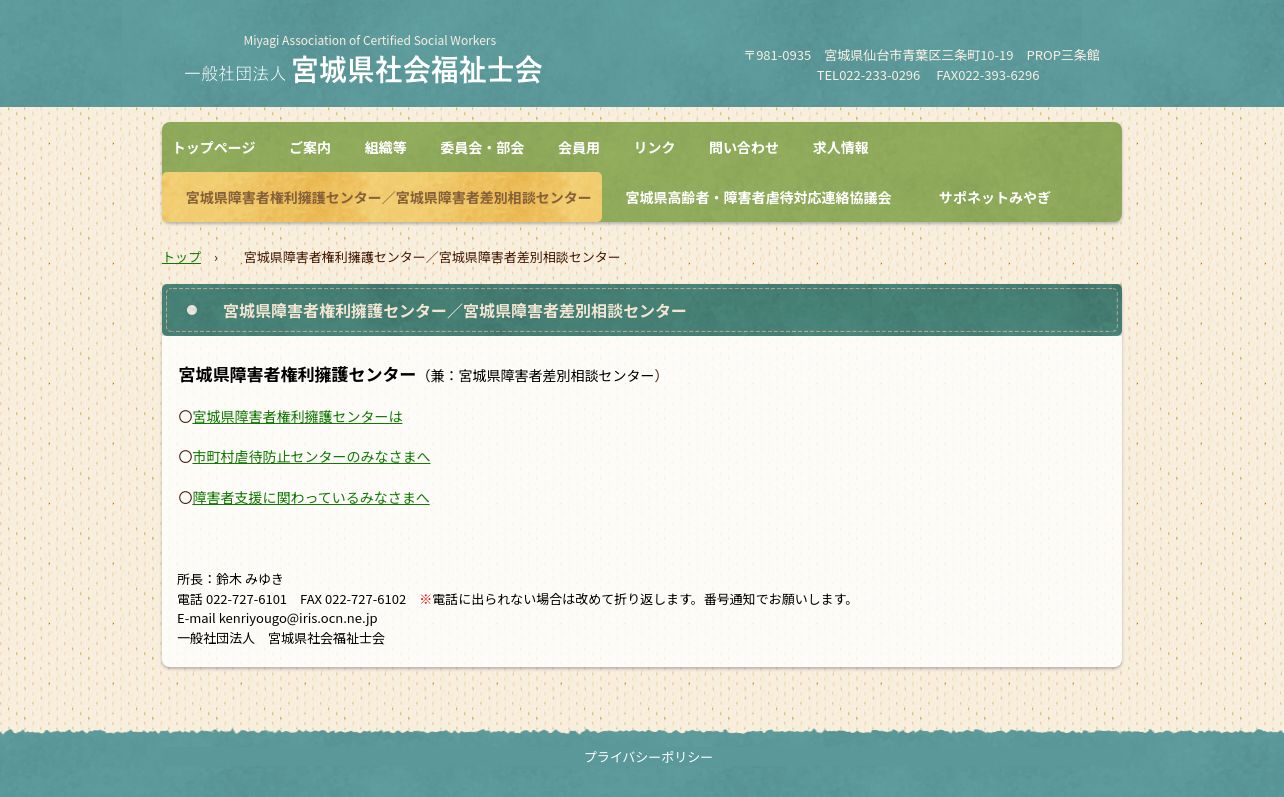Click the bold 宮城県障害者権利擁護センター heading text

click(297, 375)
